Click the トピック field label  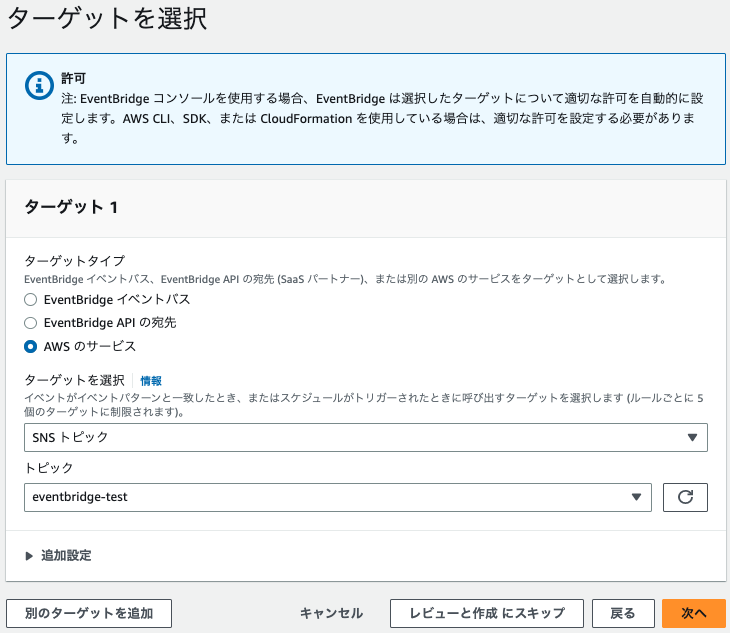(x=49, y=467)
